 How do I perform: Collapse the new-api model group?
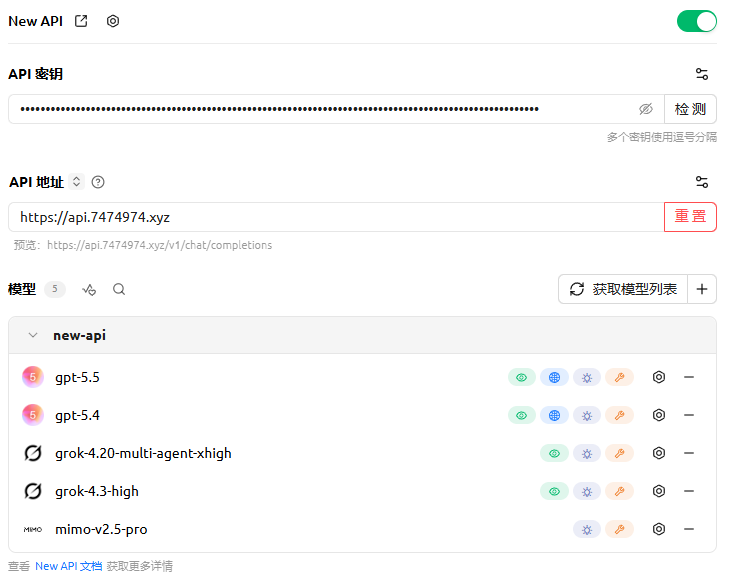(x=33, y=335)
